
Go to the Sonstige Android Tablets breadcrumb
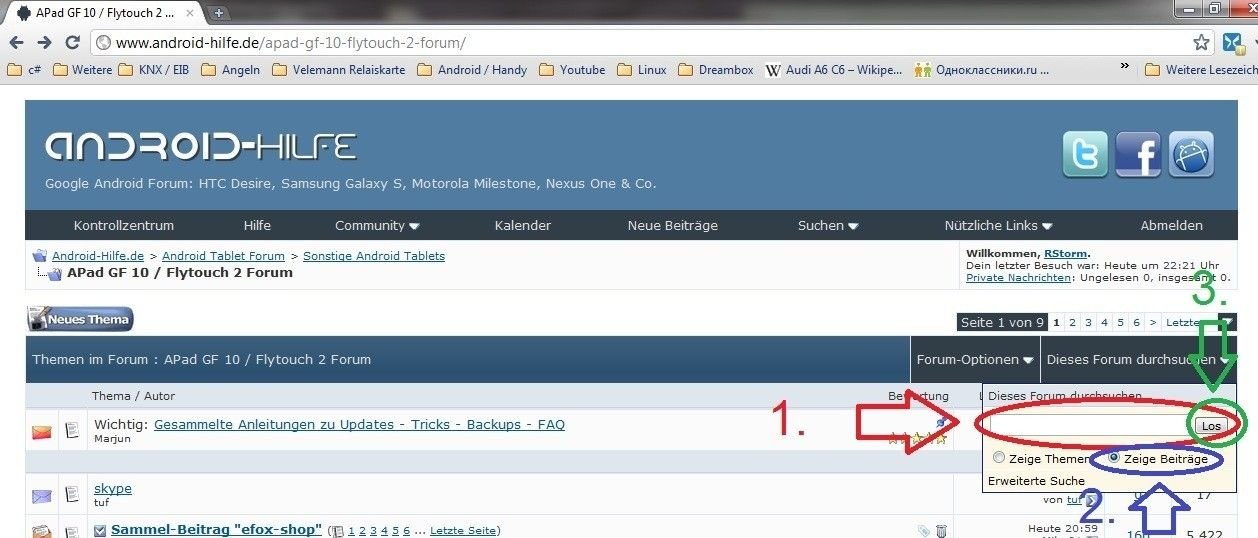click(x=374, y=256)
